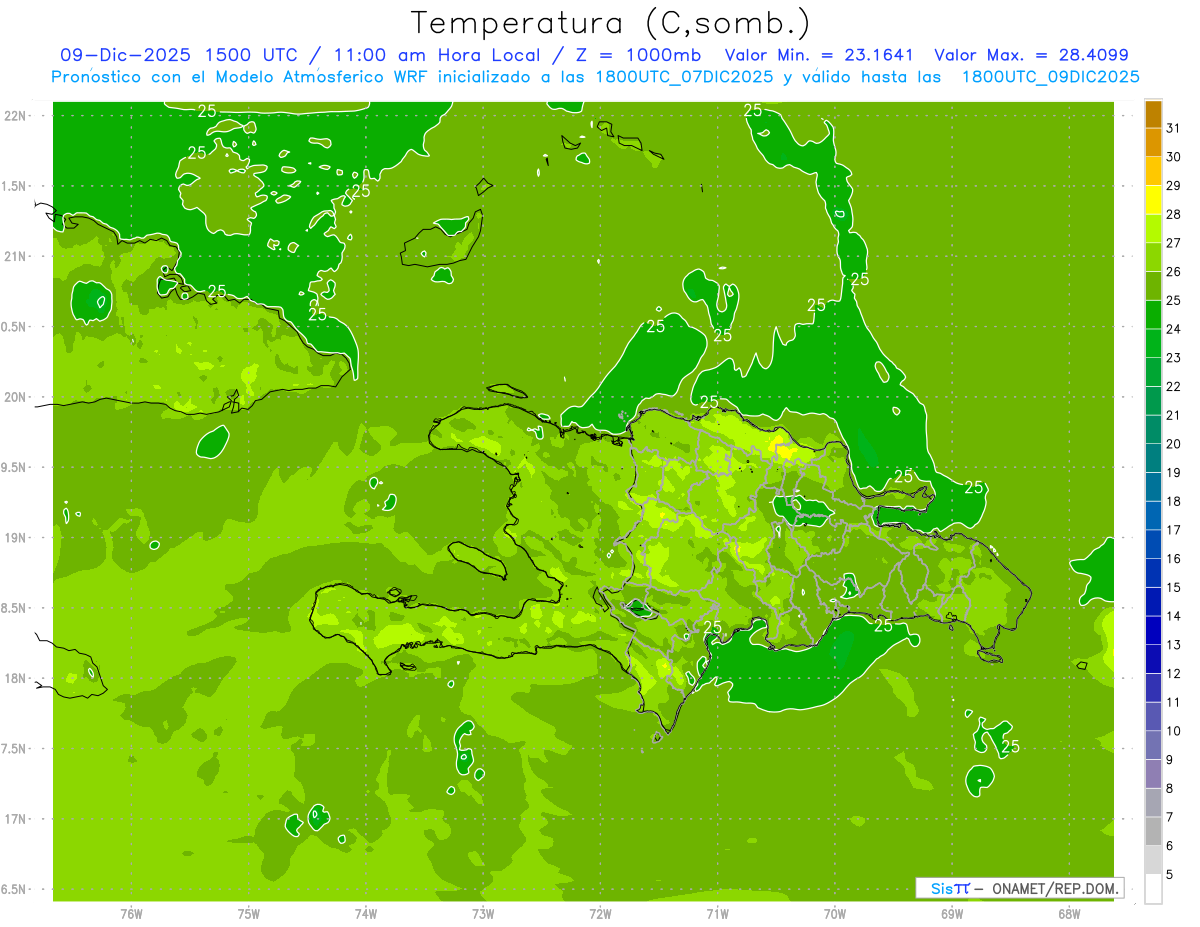Select the white swatch below 5 on legend

point(1153,889)
